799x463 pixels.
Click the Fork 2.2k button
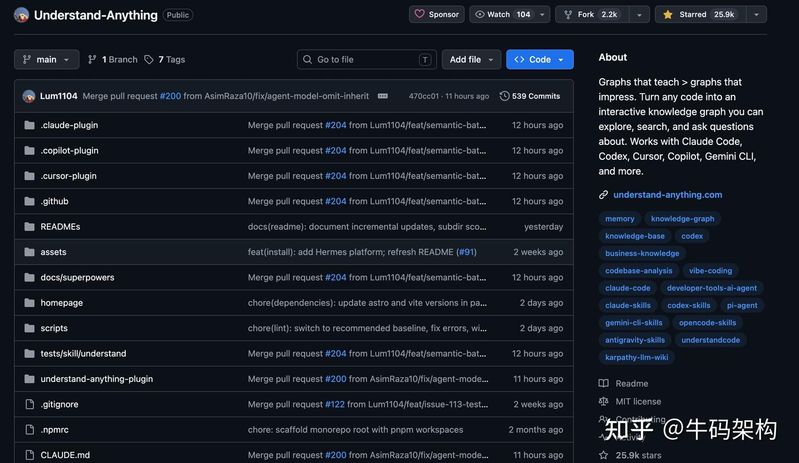592,14
